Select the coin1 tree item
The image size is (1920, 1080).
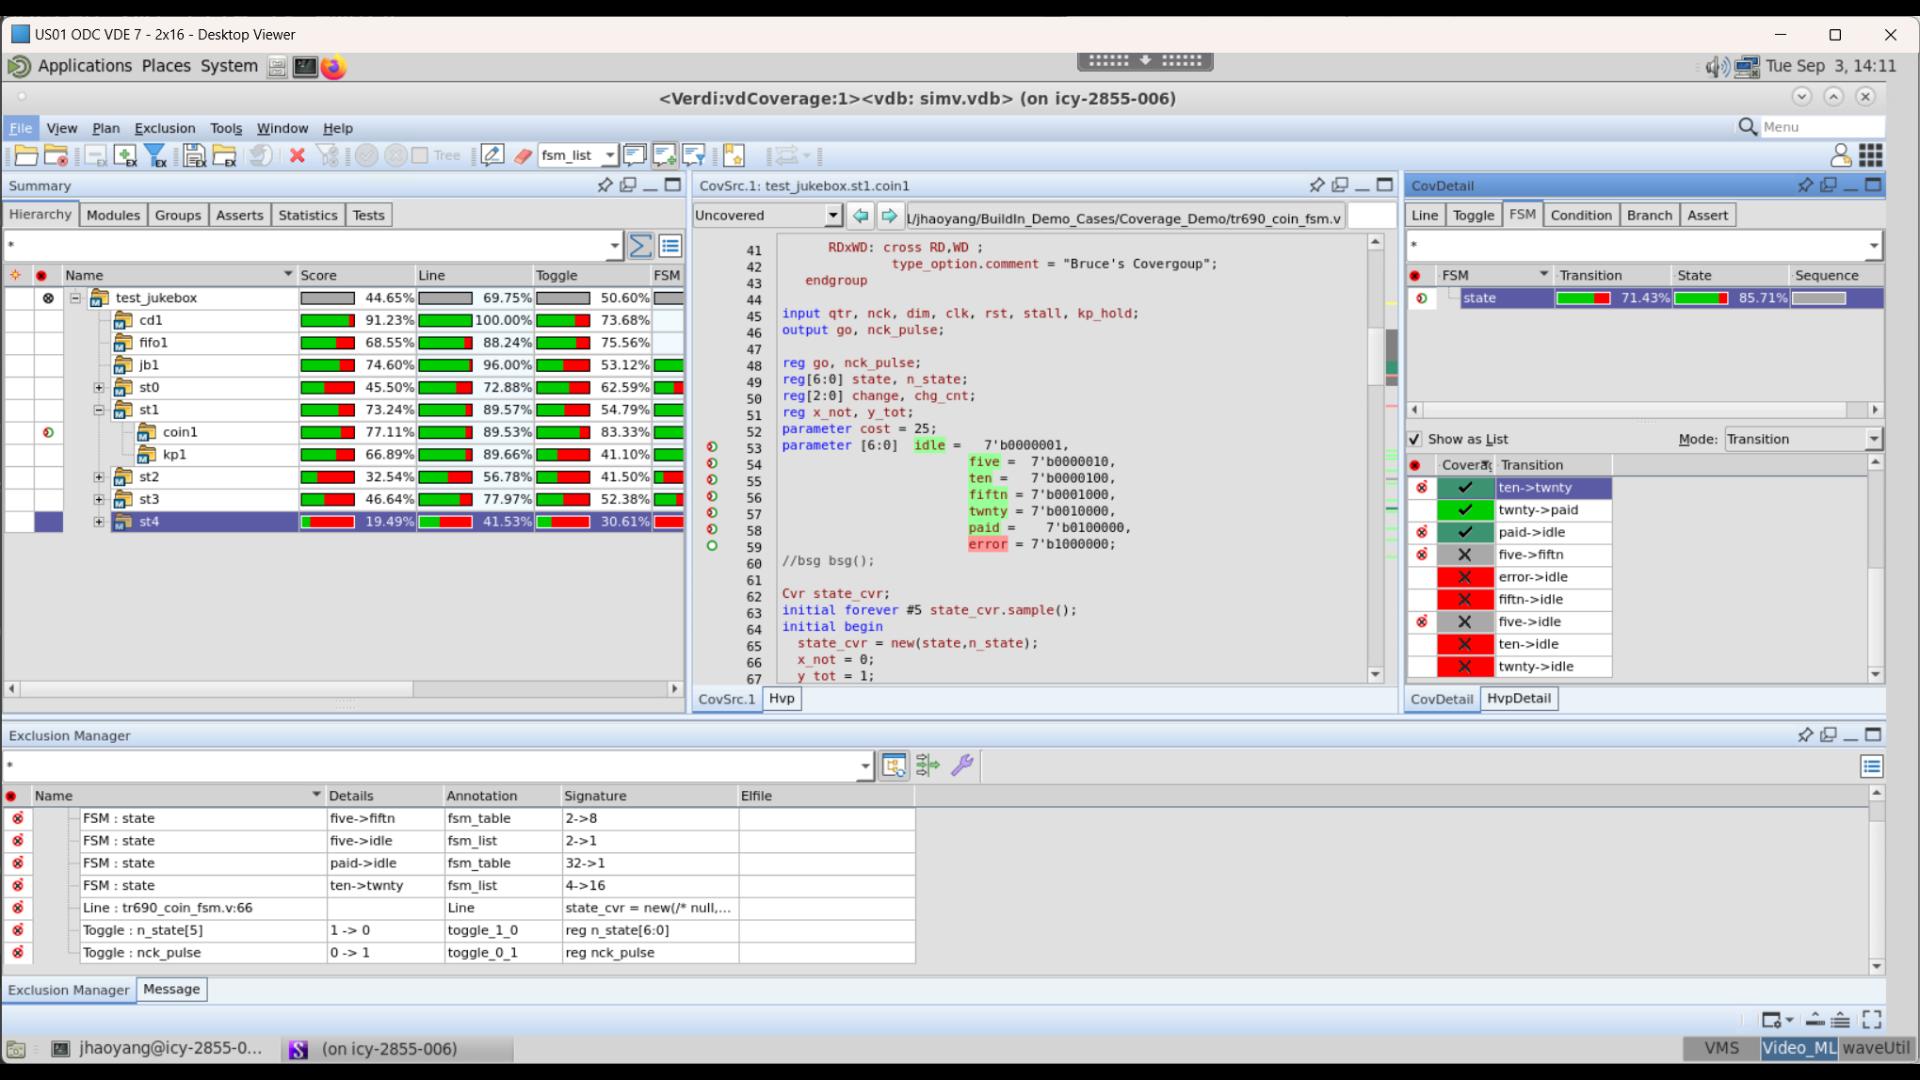(180, 432)
